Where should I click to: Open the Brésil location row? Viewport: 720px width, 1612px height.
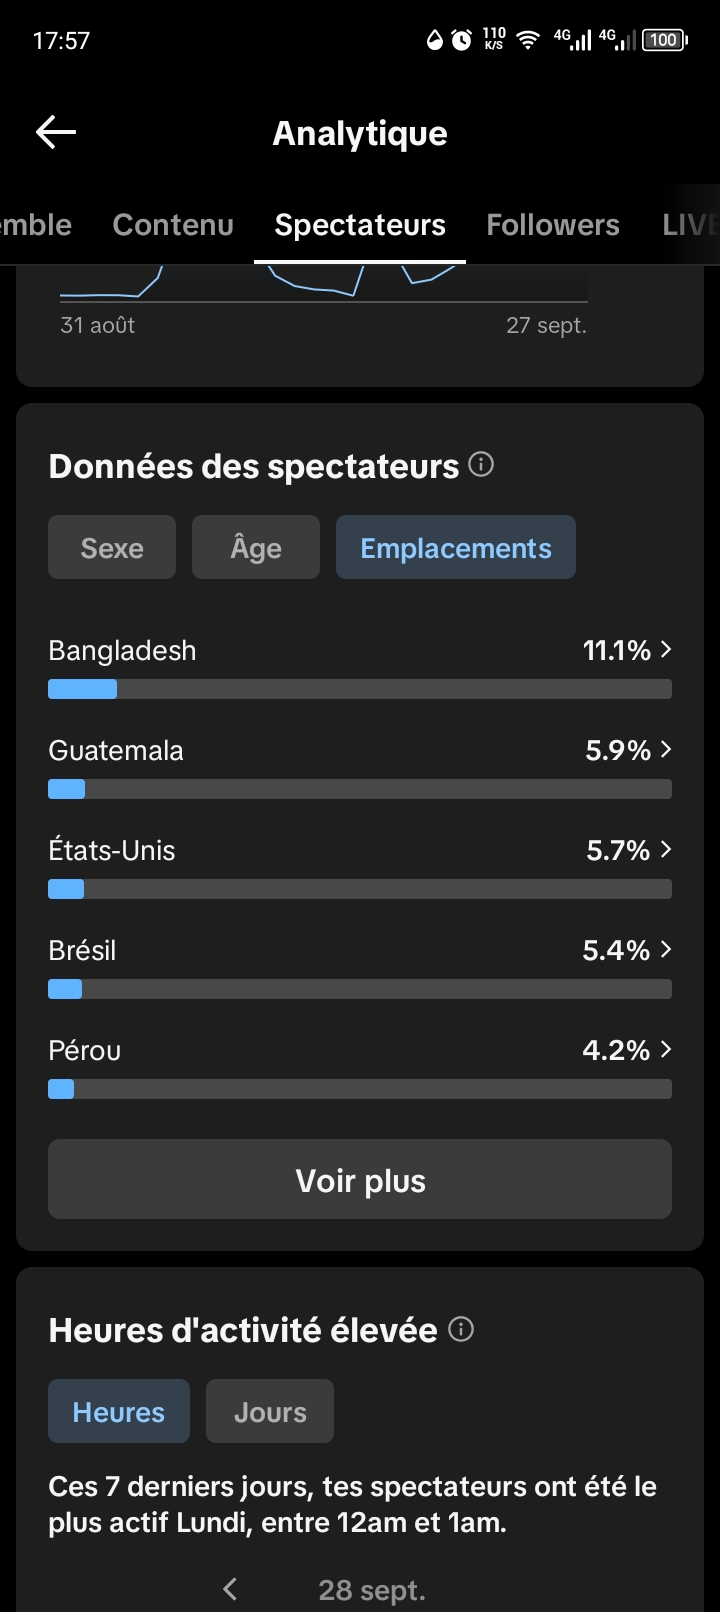click(360, 966)
